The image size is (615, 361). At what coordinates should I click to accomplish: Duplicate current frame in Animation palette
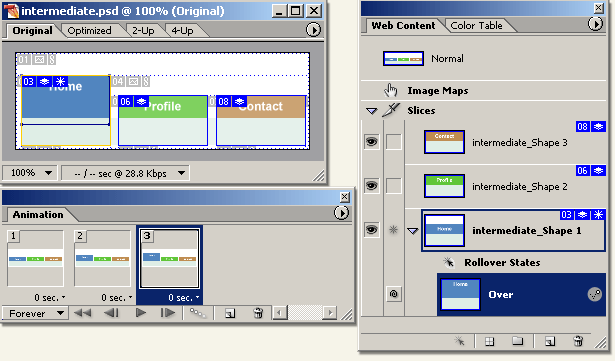[230, 313]
